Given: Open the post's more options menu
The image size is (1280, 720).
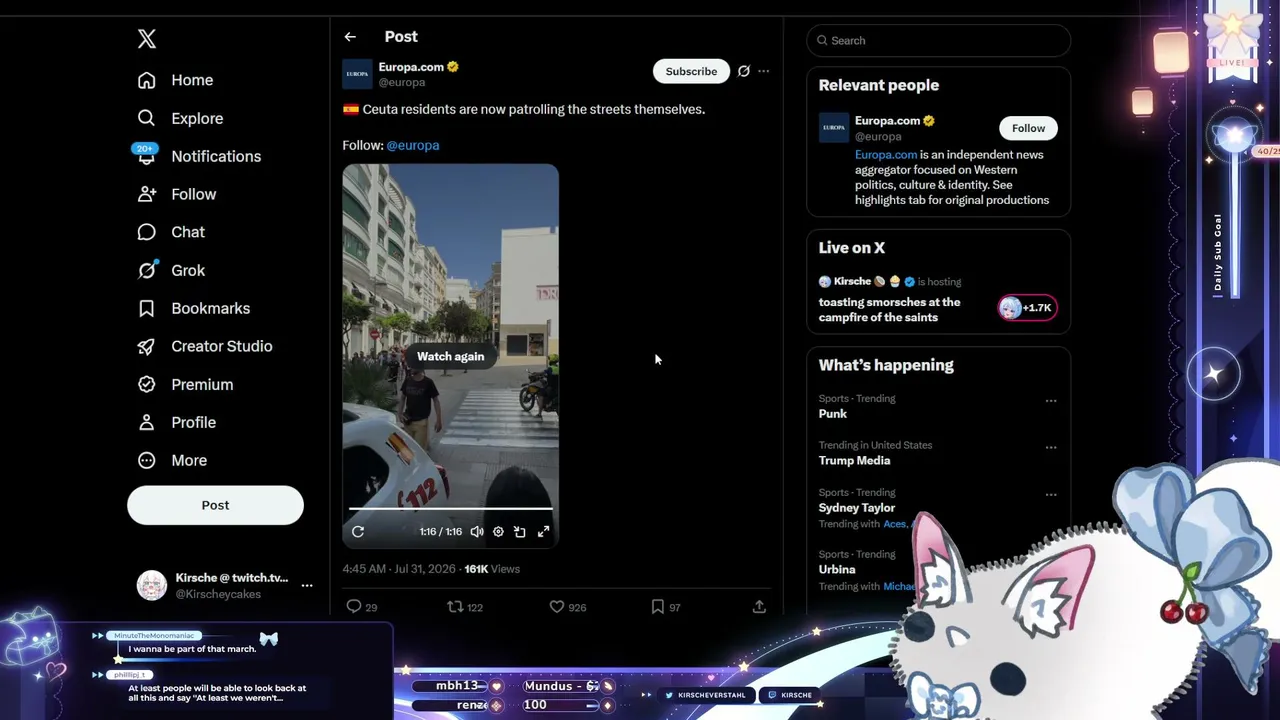Looking at the screenshot, I should (x=764, y=71).
